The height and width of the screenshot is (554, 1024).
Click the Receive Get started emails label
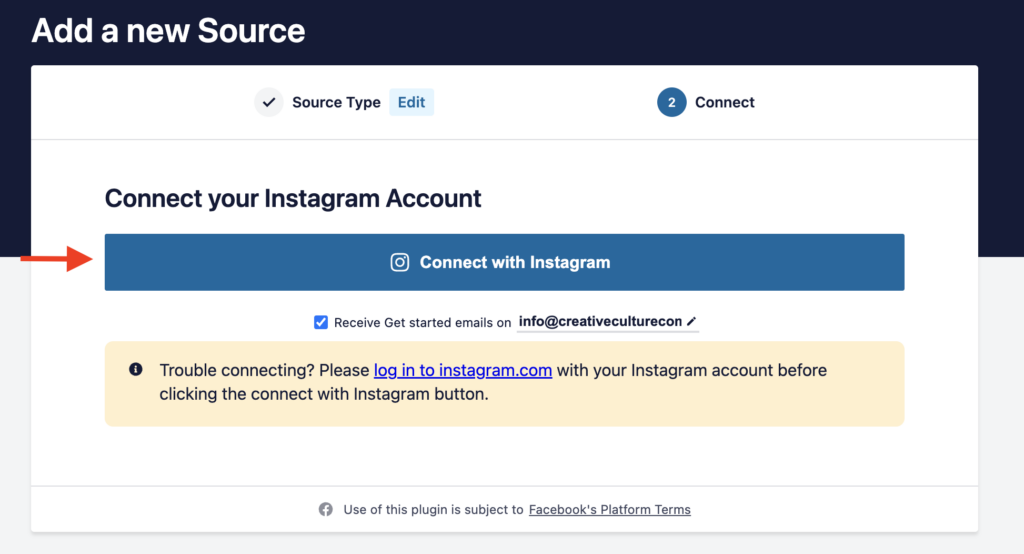(422, 323)
